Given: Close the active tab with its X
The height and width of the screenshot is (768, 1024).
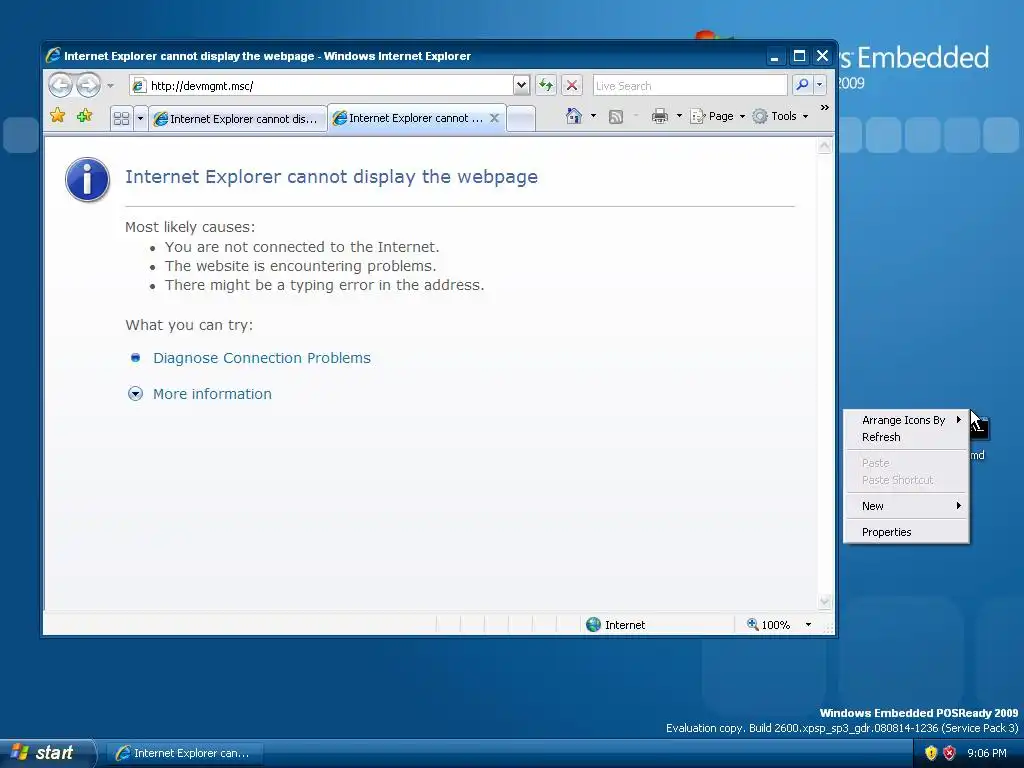Looking at the screenshot, I should pos(494,118).
